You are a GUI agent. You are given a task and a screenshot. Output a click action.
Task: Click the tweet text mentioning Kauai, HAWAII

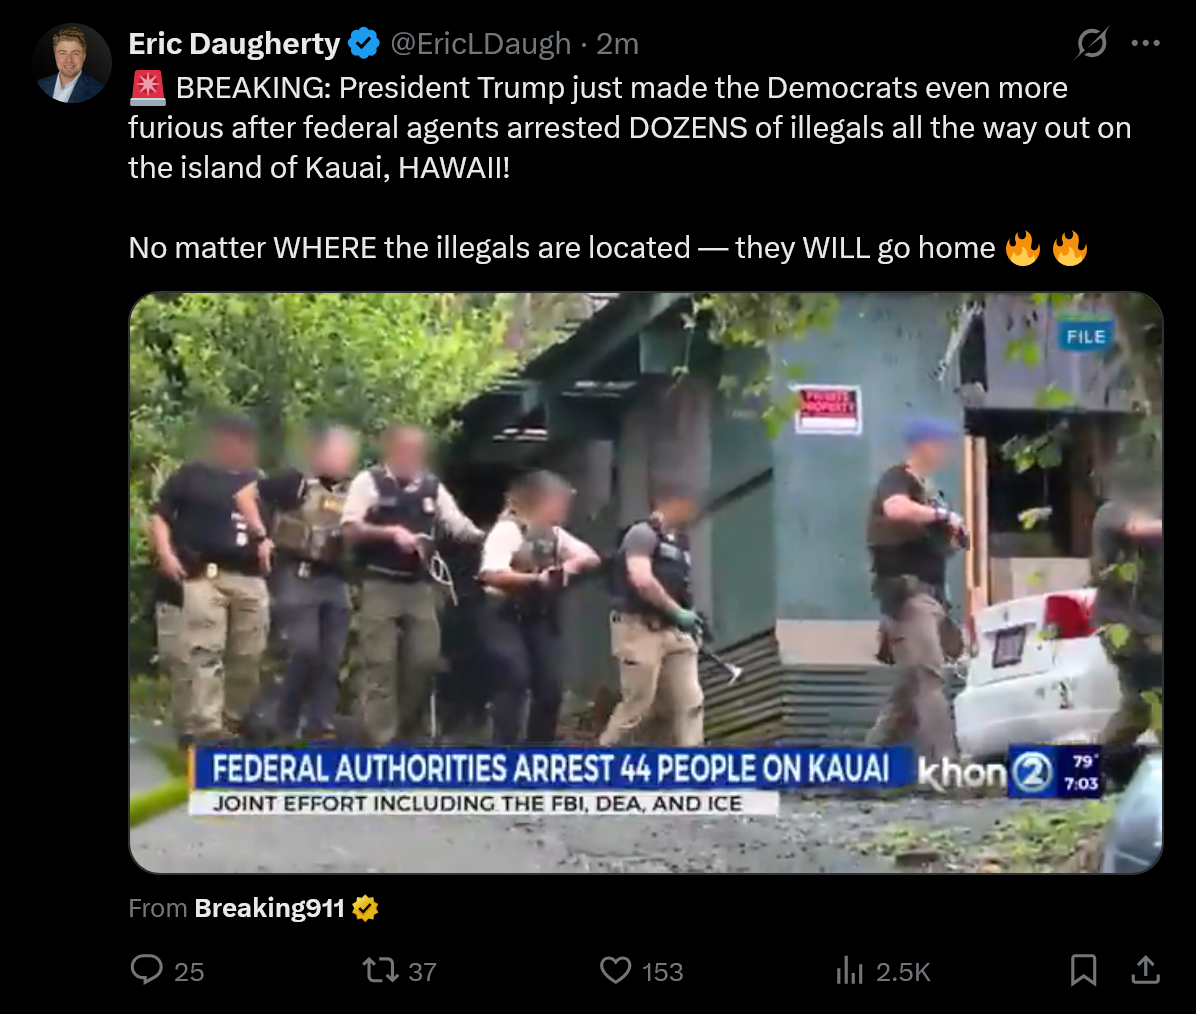tap(630, 127)
